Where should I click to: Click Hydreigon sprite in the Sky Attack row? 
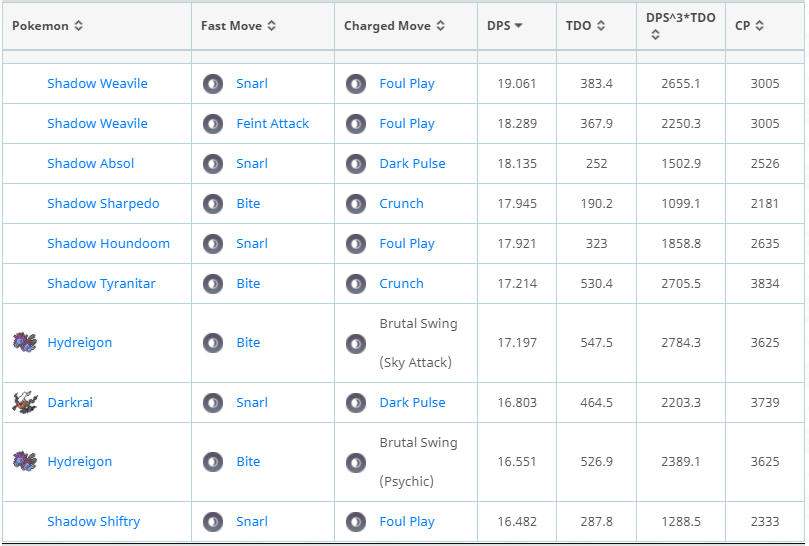[x=24, y=342]
